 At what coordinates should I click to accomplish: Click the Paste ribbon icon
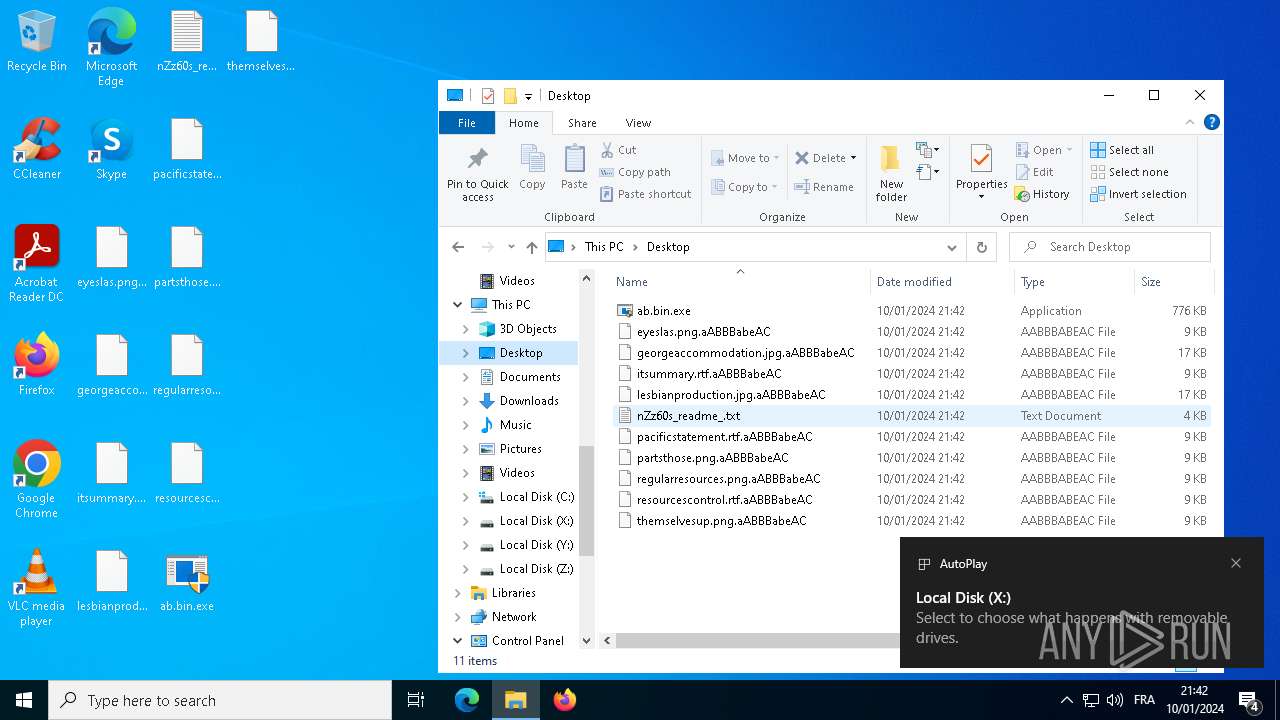574,167
